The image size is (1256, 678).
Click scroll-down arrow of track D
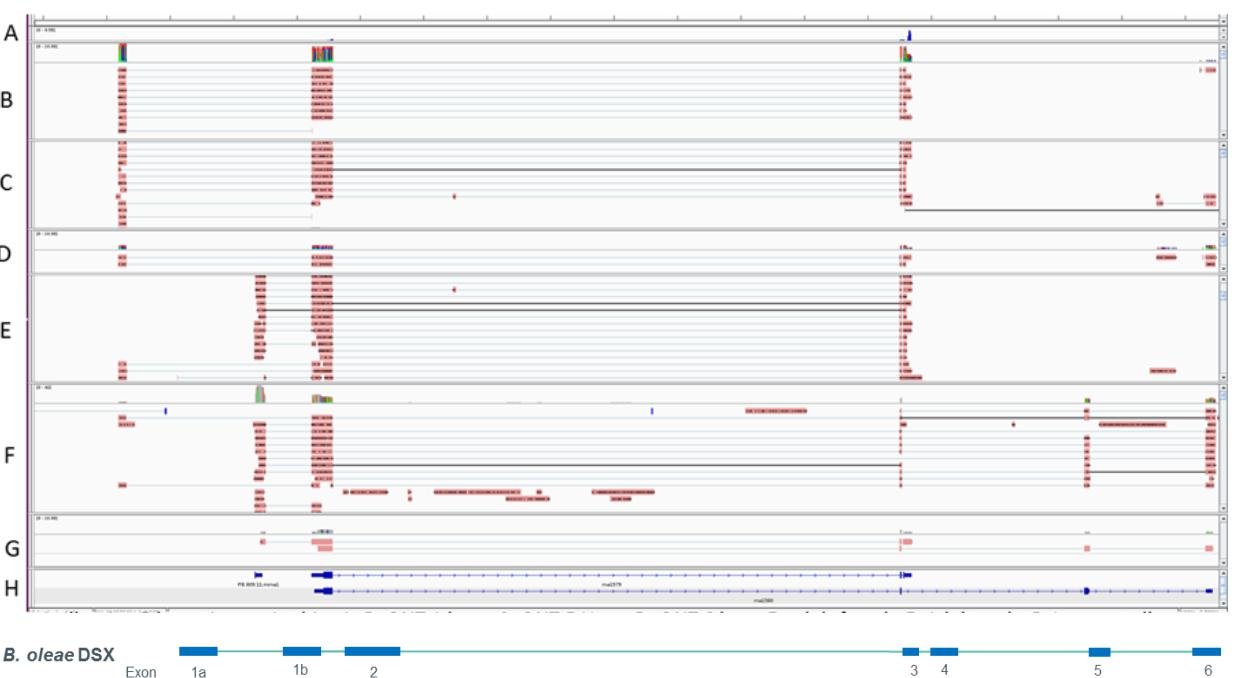[x=1225, y=268]
